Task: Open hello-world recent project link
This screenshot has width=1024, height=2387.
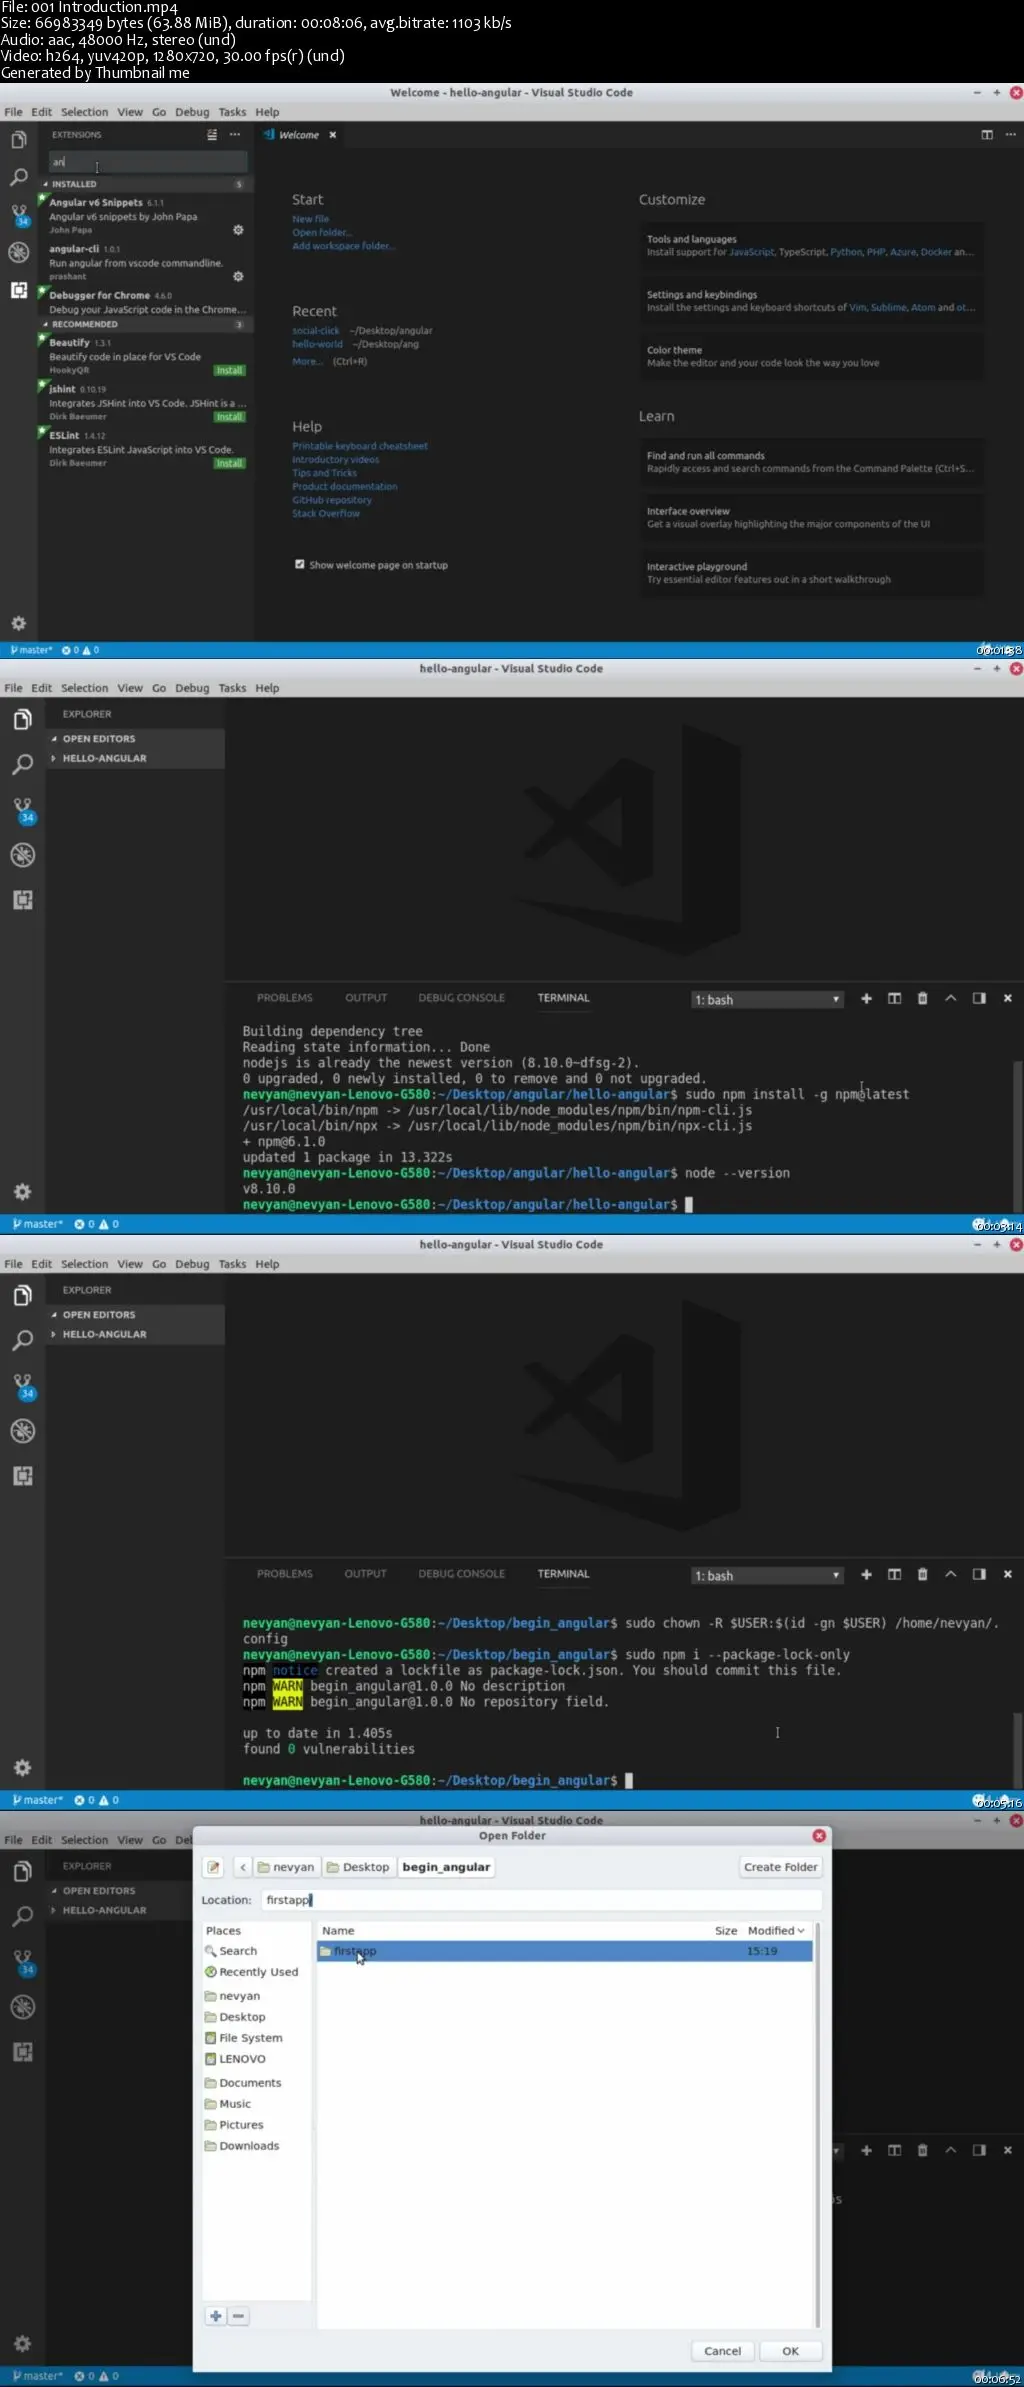Action: (317, 344)
